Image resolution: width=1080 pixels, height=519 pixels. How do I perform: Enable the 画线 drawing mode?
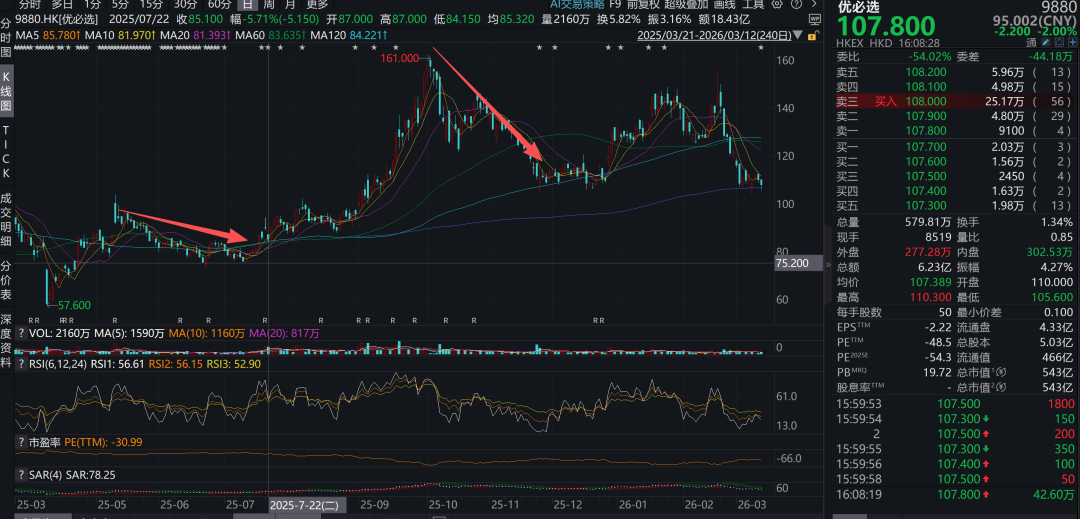click(725, 4)
